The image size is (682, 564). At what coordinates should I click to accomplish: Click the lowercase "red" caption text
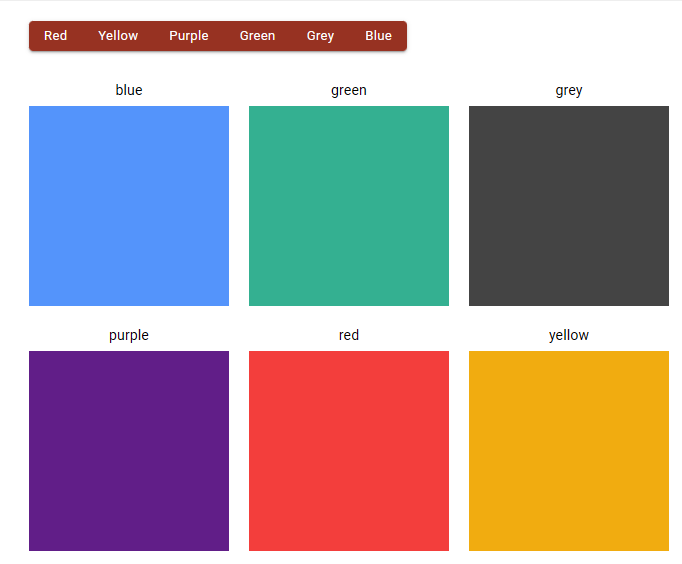(349, 335)
